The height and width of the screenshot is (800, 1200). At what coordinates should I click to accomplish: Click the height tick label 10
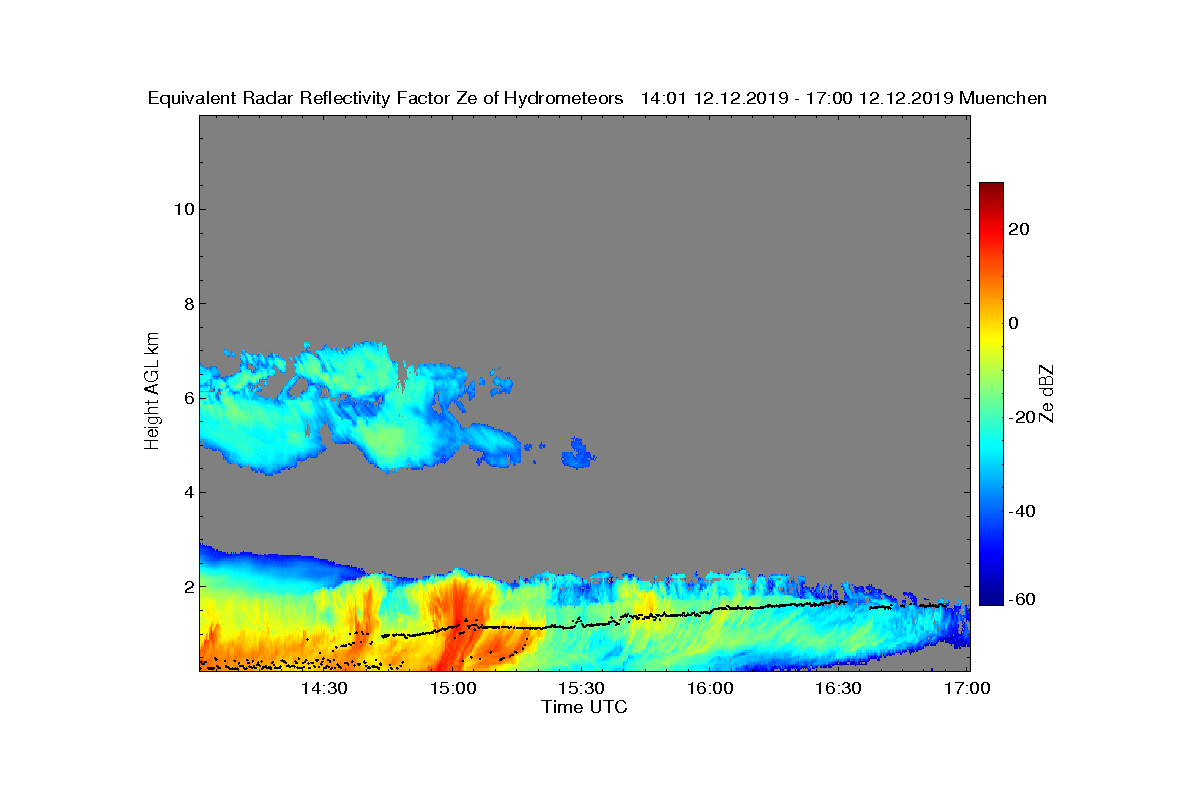(x=182, y=209)
